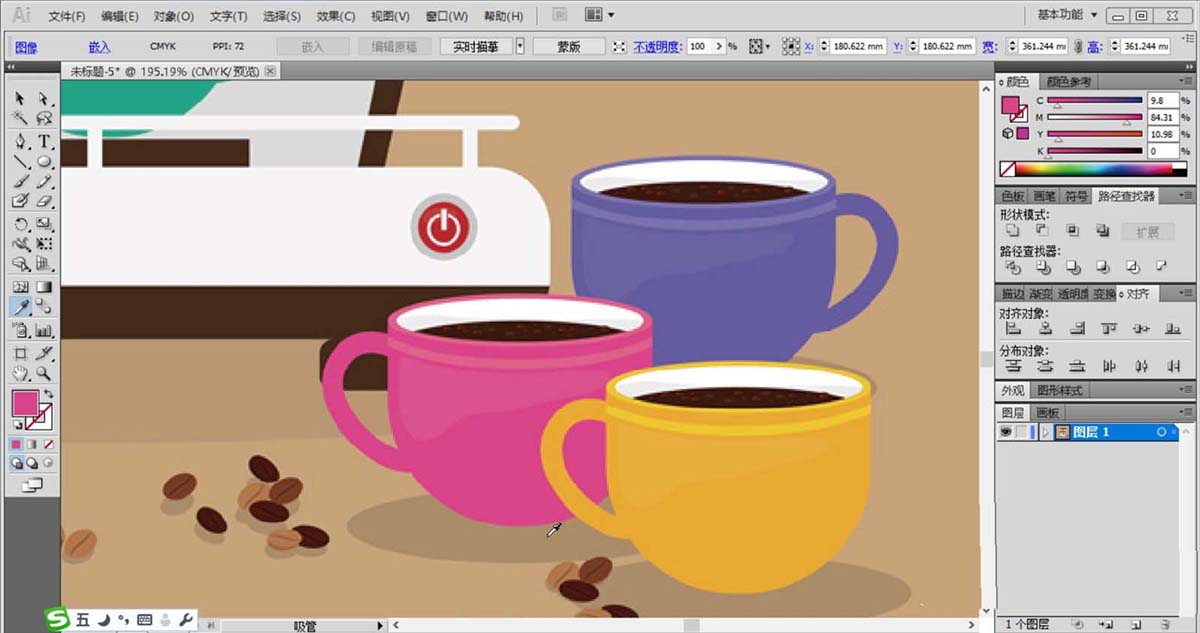Click the 实时描摹 button
Image resolution: width=1200 pixels, height=633 pixels.
click(x=476, y=46)
